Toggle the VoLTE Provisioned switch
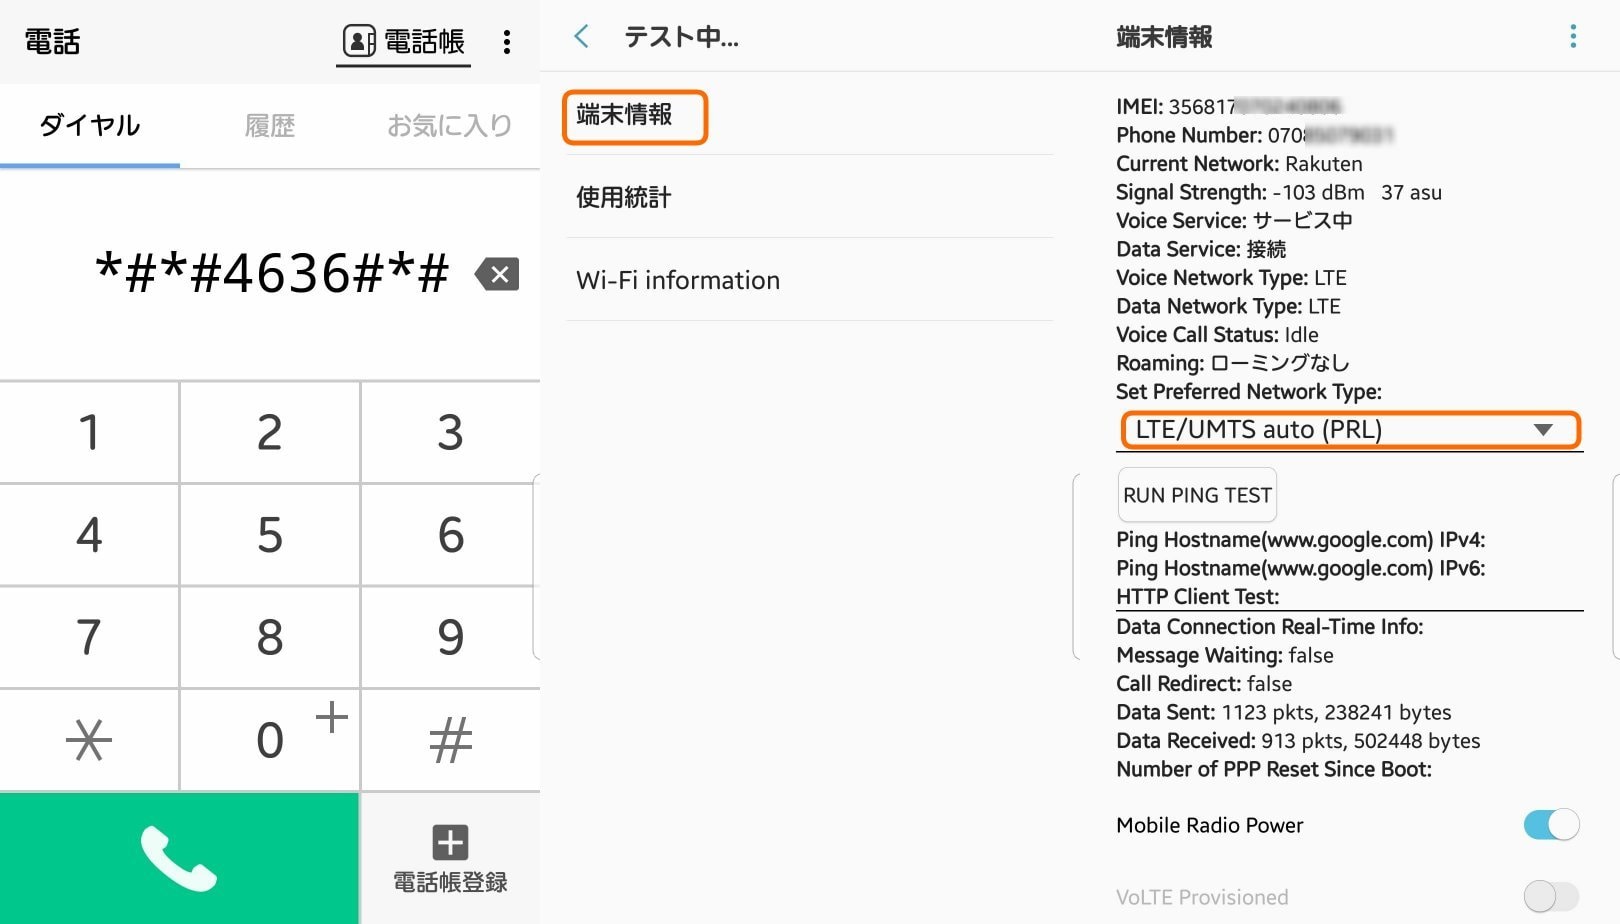 [x=1550, y=897]
